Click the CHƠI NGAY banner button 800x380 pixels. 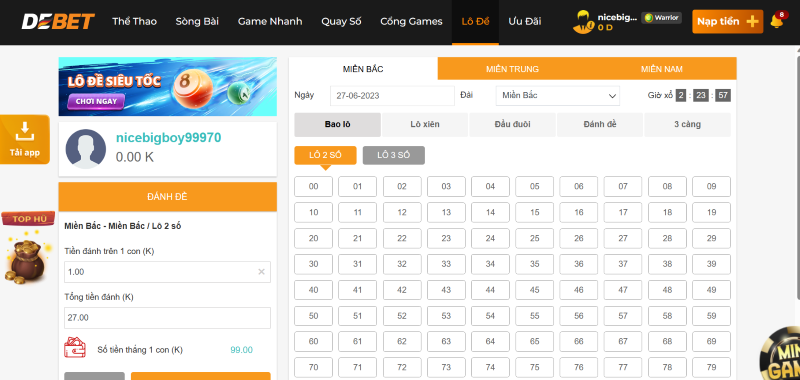tap(96, 101)
